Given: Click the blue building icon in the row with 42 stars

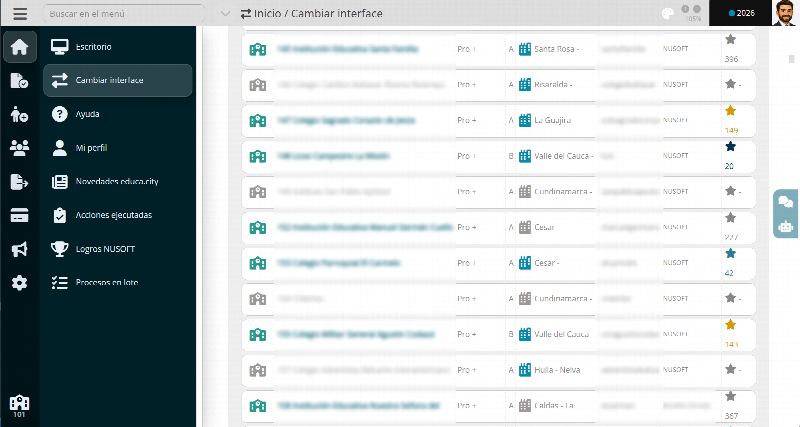Looking at the screenshot, I should (525, 263).
